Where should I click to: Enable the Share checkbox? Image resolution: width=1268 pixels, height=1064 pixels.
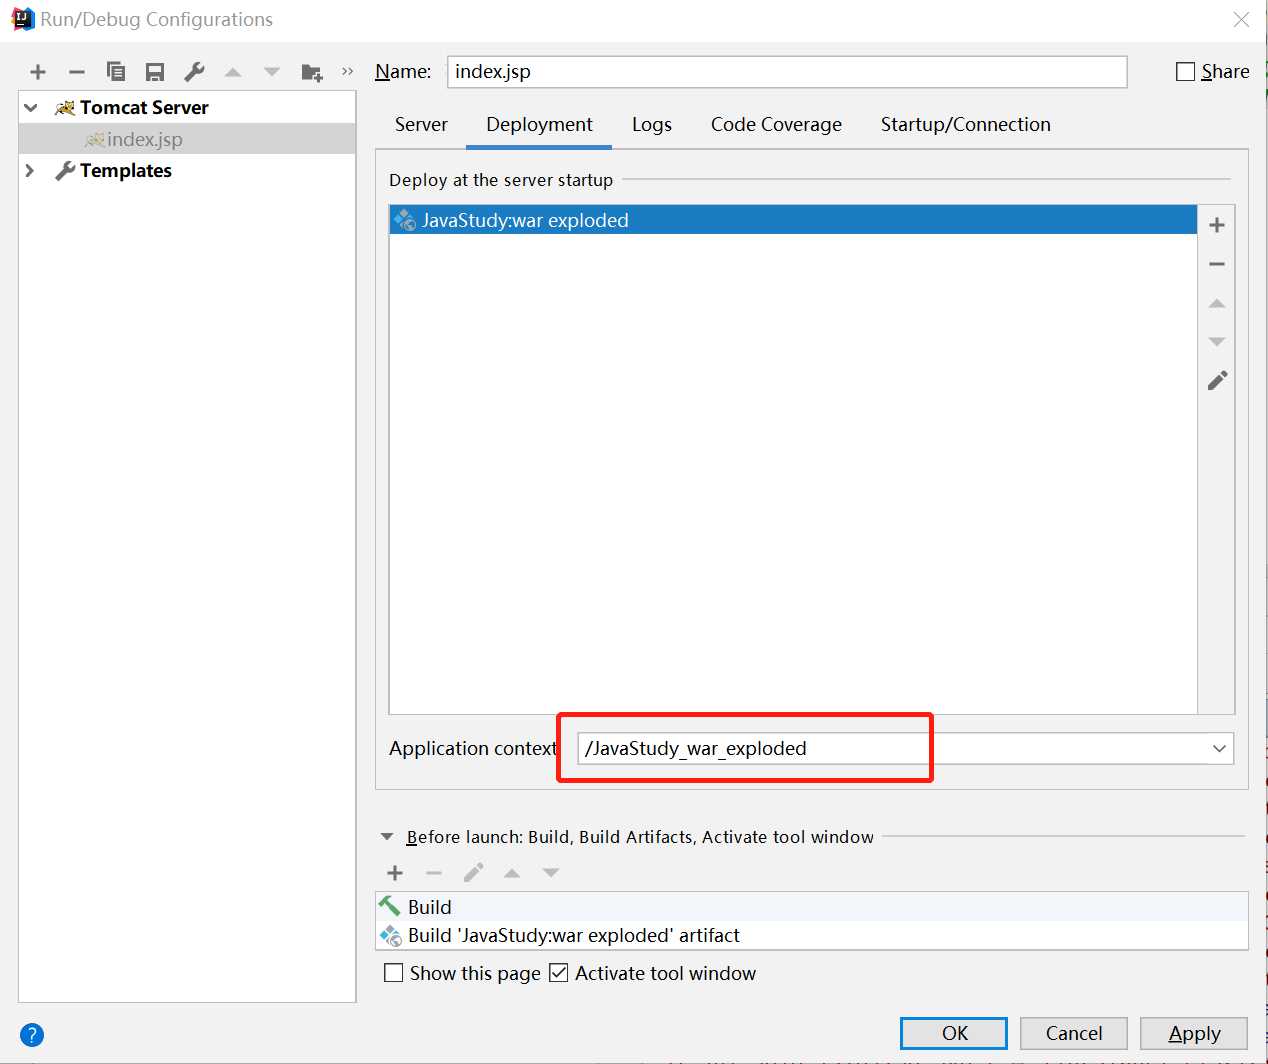pyautogui.click(x=1186, y=72)
